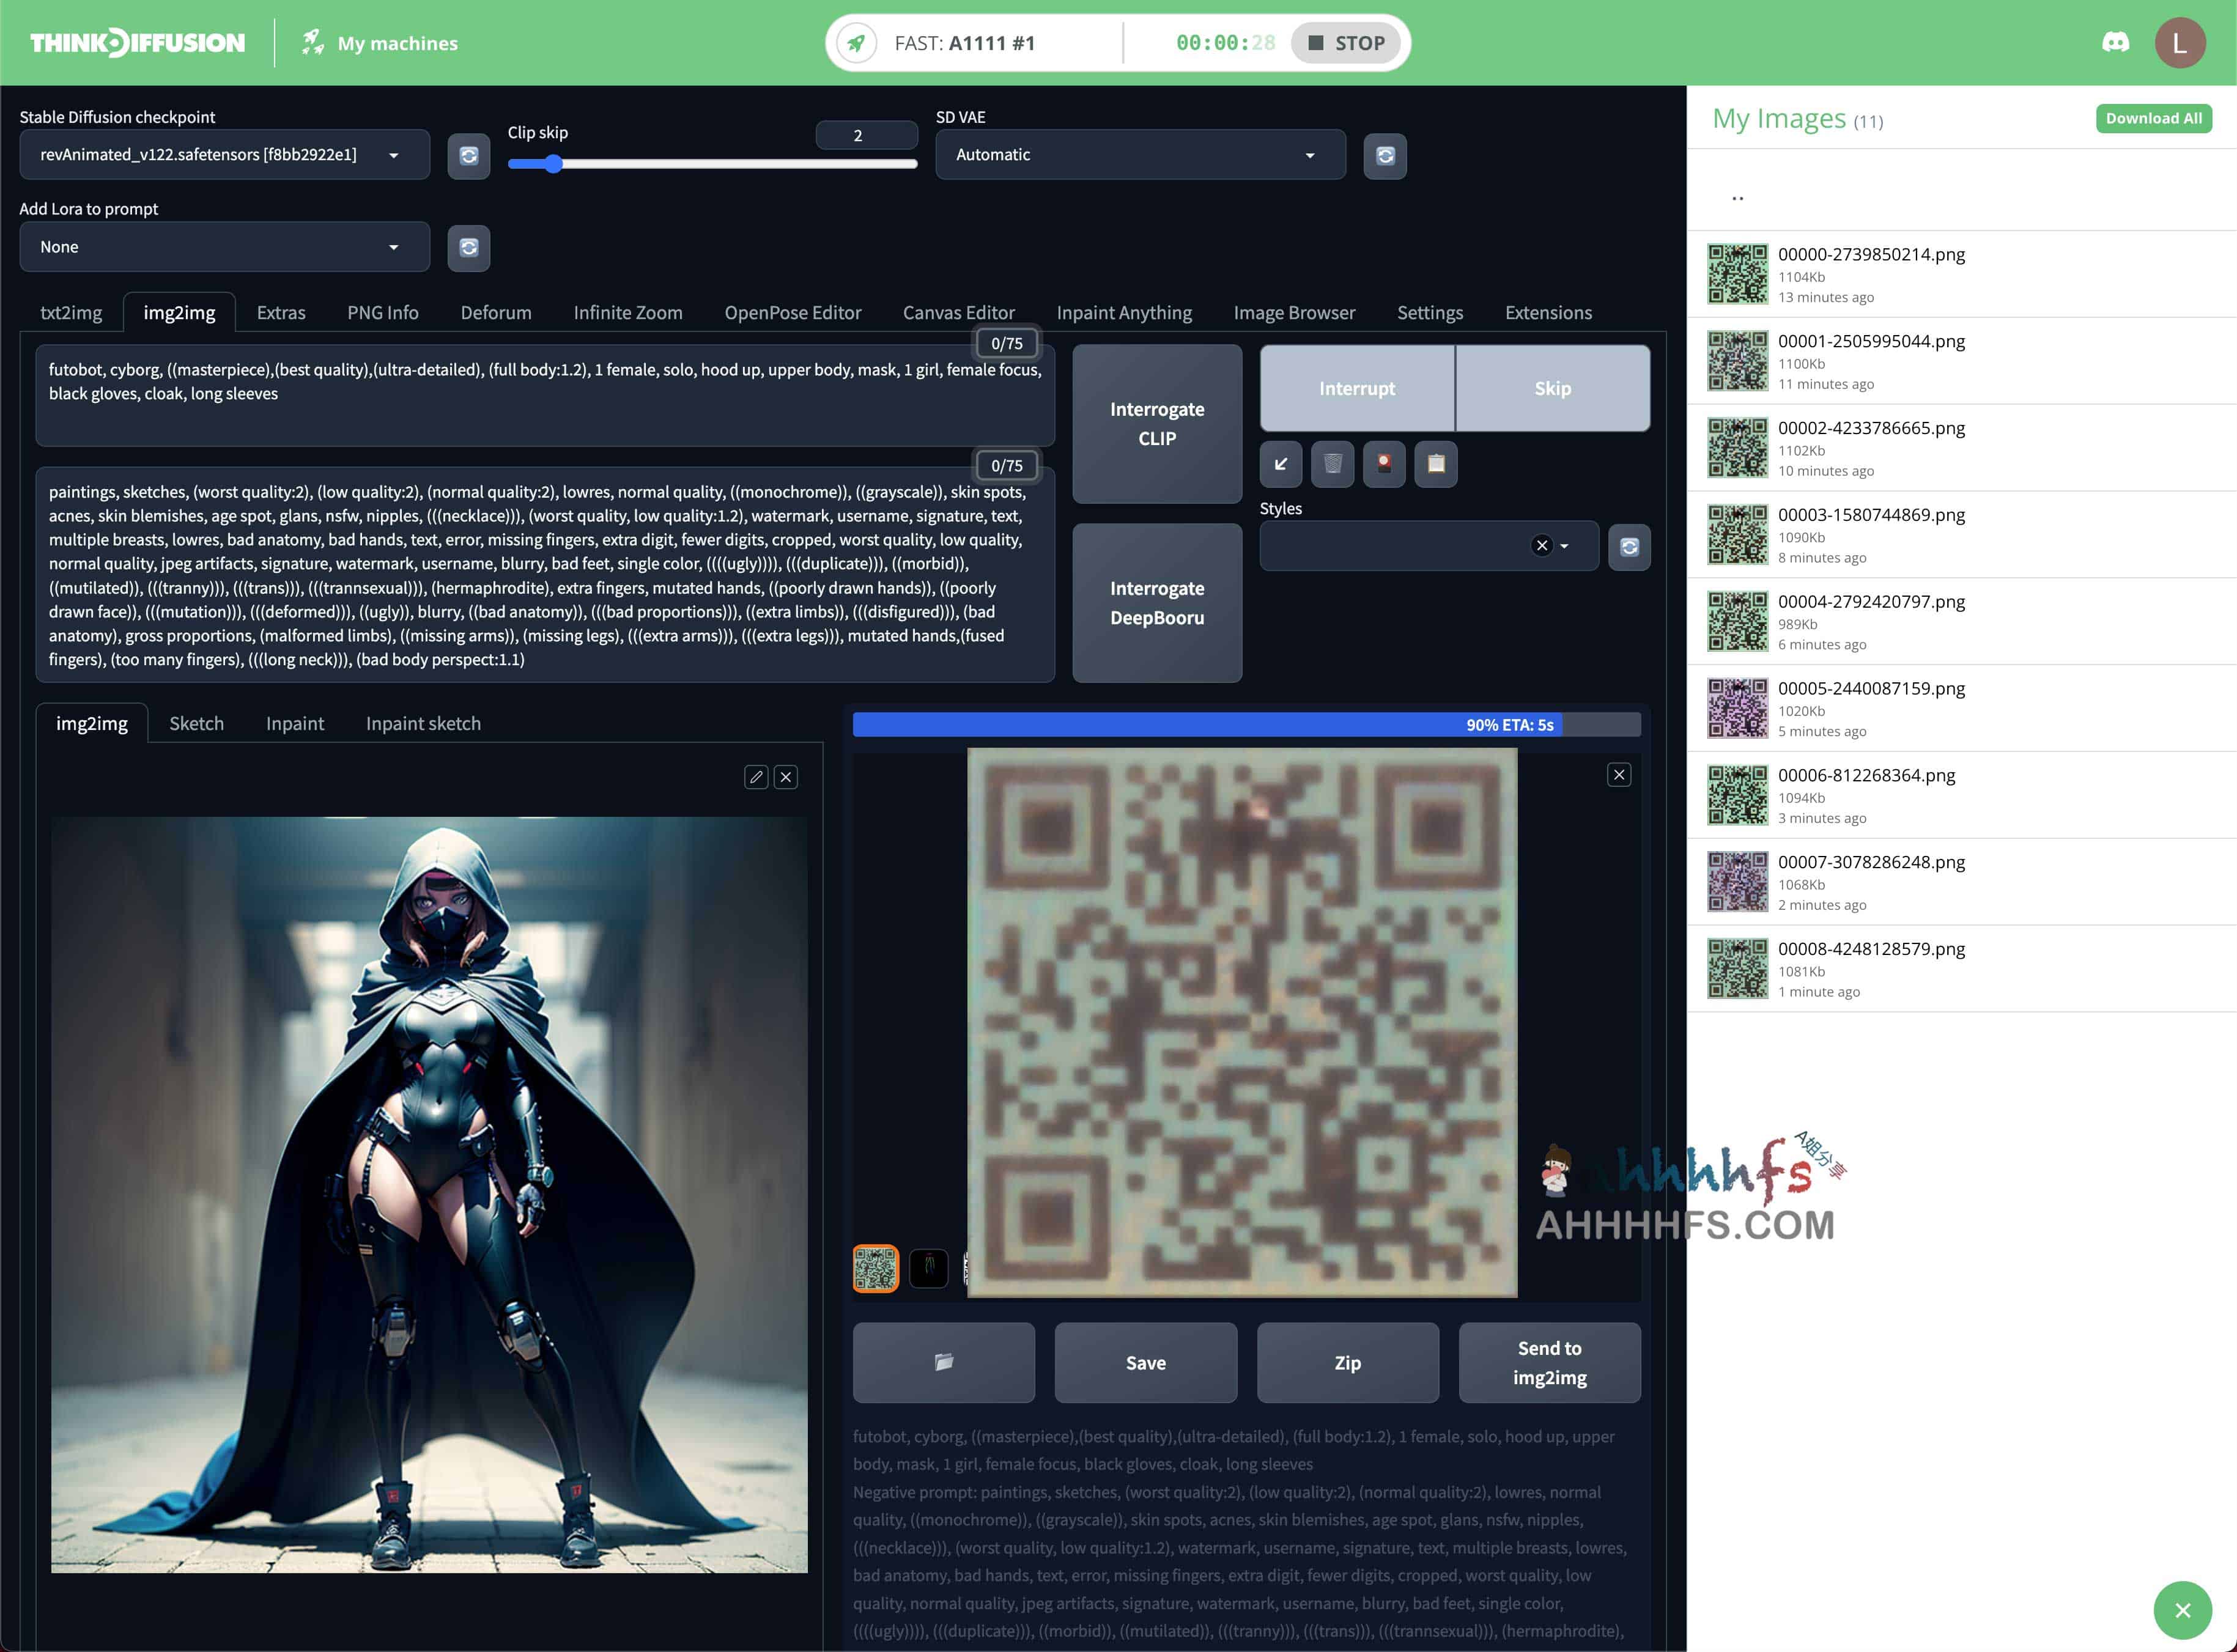
Task: Click the reset icon next to Add Lora
Action: (467, 246)
